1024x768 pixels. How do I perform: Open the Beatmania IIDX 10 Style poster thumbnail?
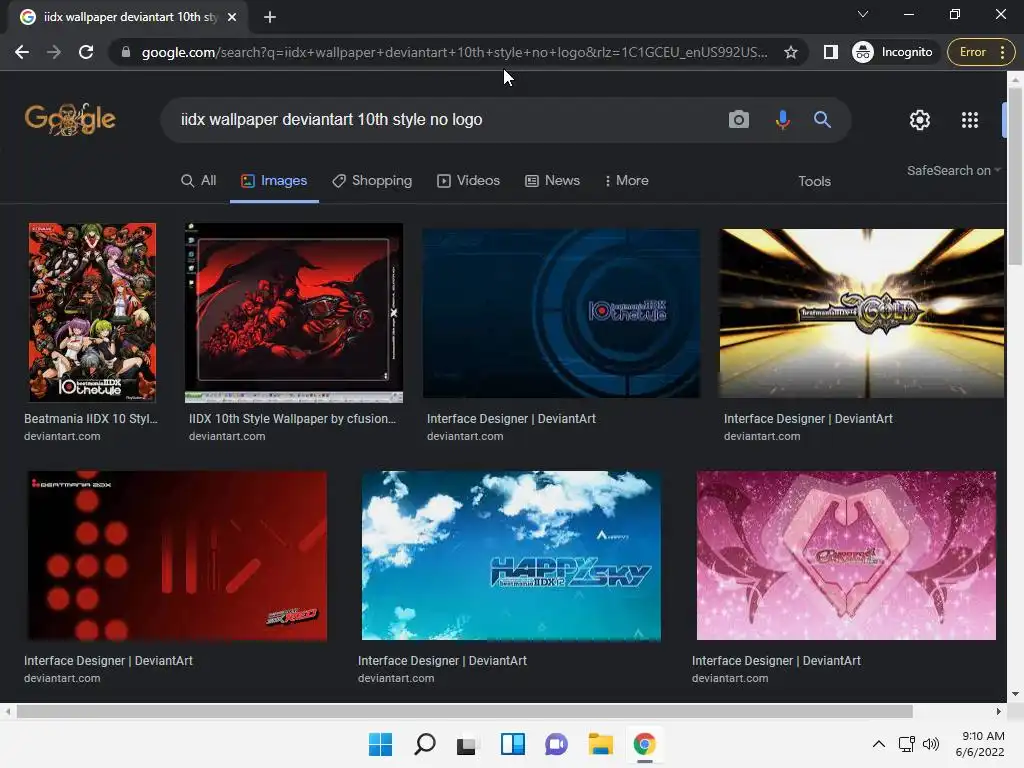[92, 312]
